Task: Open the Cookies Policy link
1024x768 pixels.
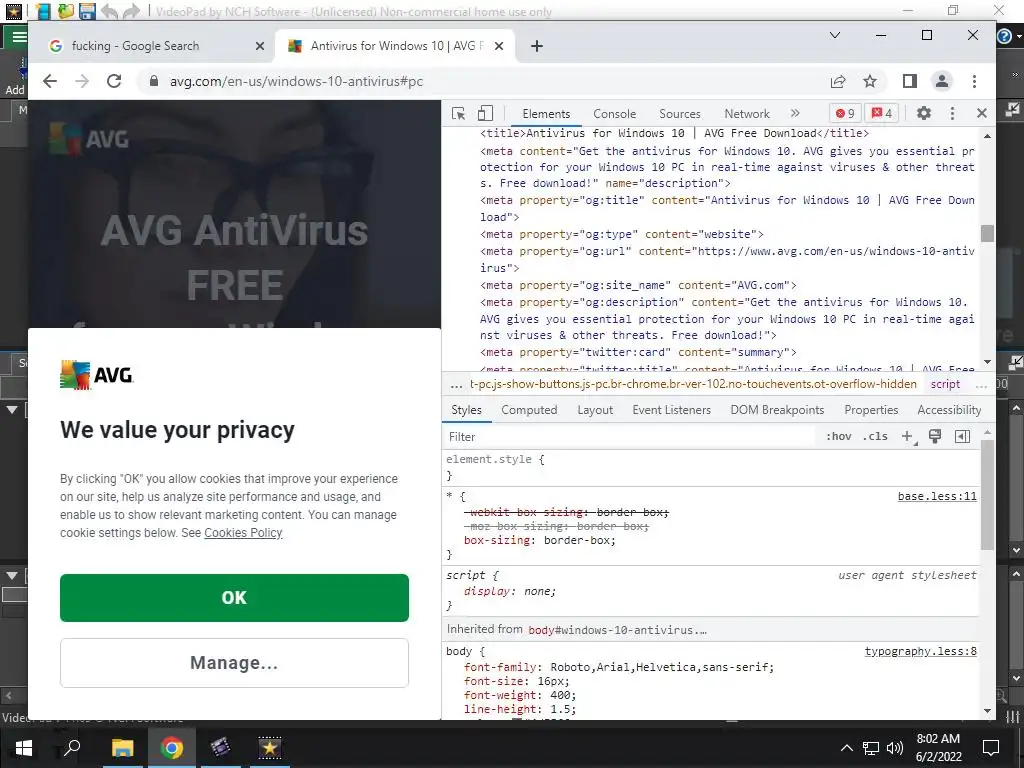Action: (x=243, y=533)
